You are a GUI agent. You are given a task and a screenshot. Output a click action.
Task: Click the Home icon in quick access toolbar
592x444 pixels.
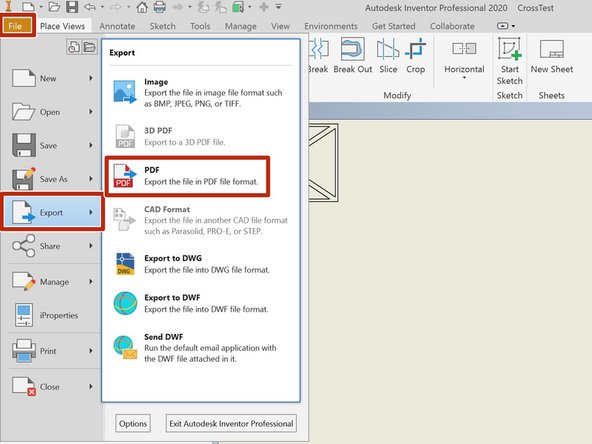pos(142,7)
